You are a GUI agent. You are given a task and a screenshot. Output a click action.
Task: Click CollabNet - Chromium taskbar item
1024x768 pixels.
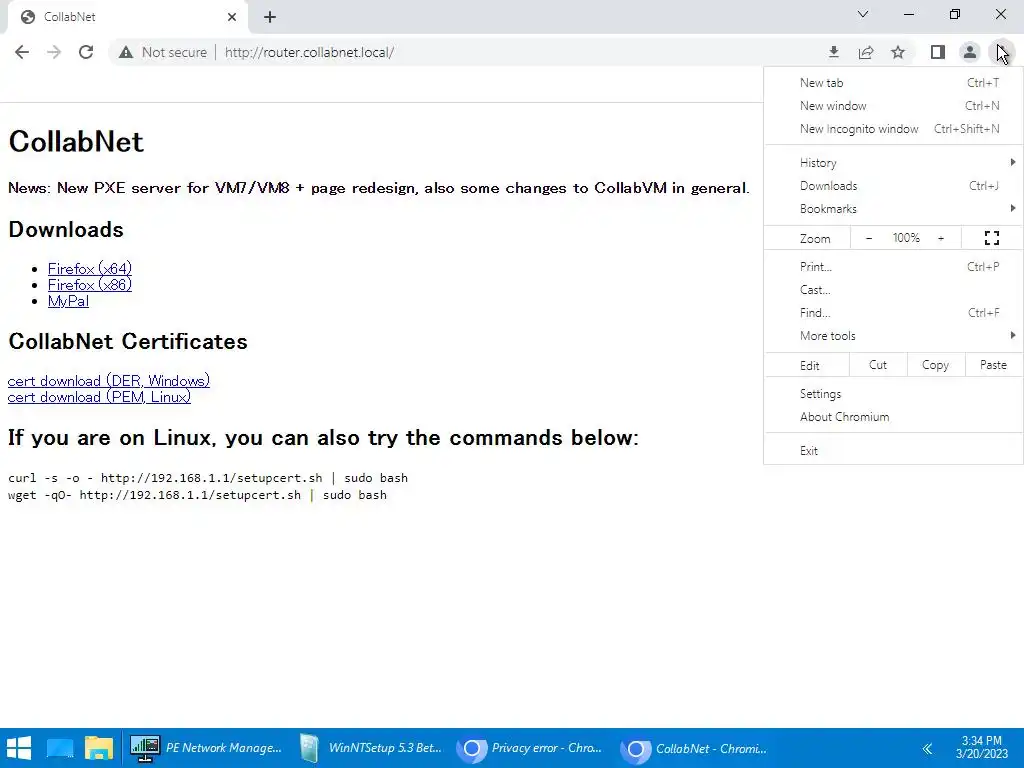[x=694, y=748]
